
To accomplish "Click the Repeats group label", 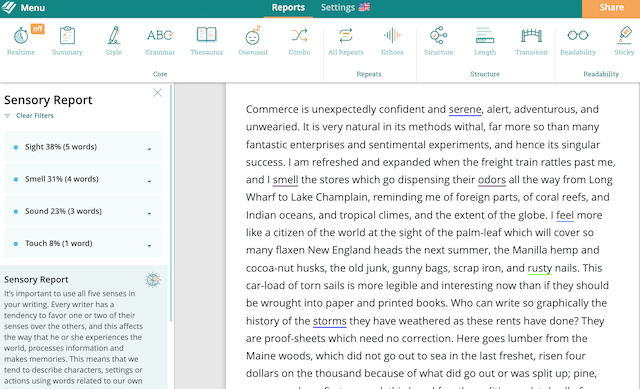I will 369,74.
